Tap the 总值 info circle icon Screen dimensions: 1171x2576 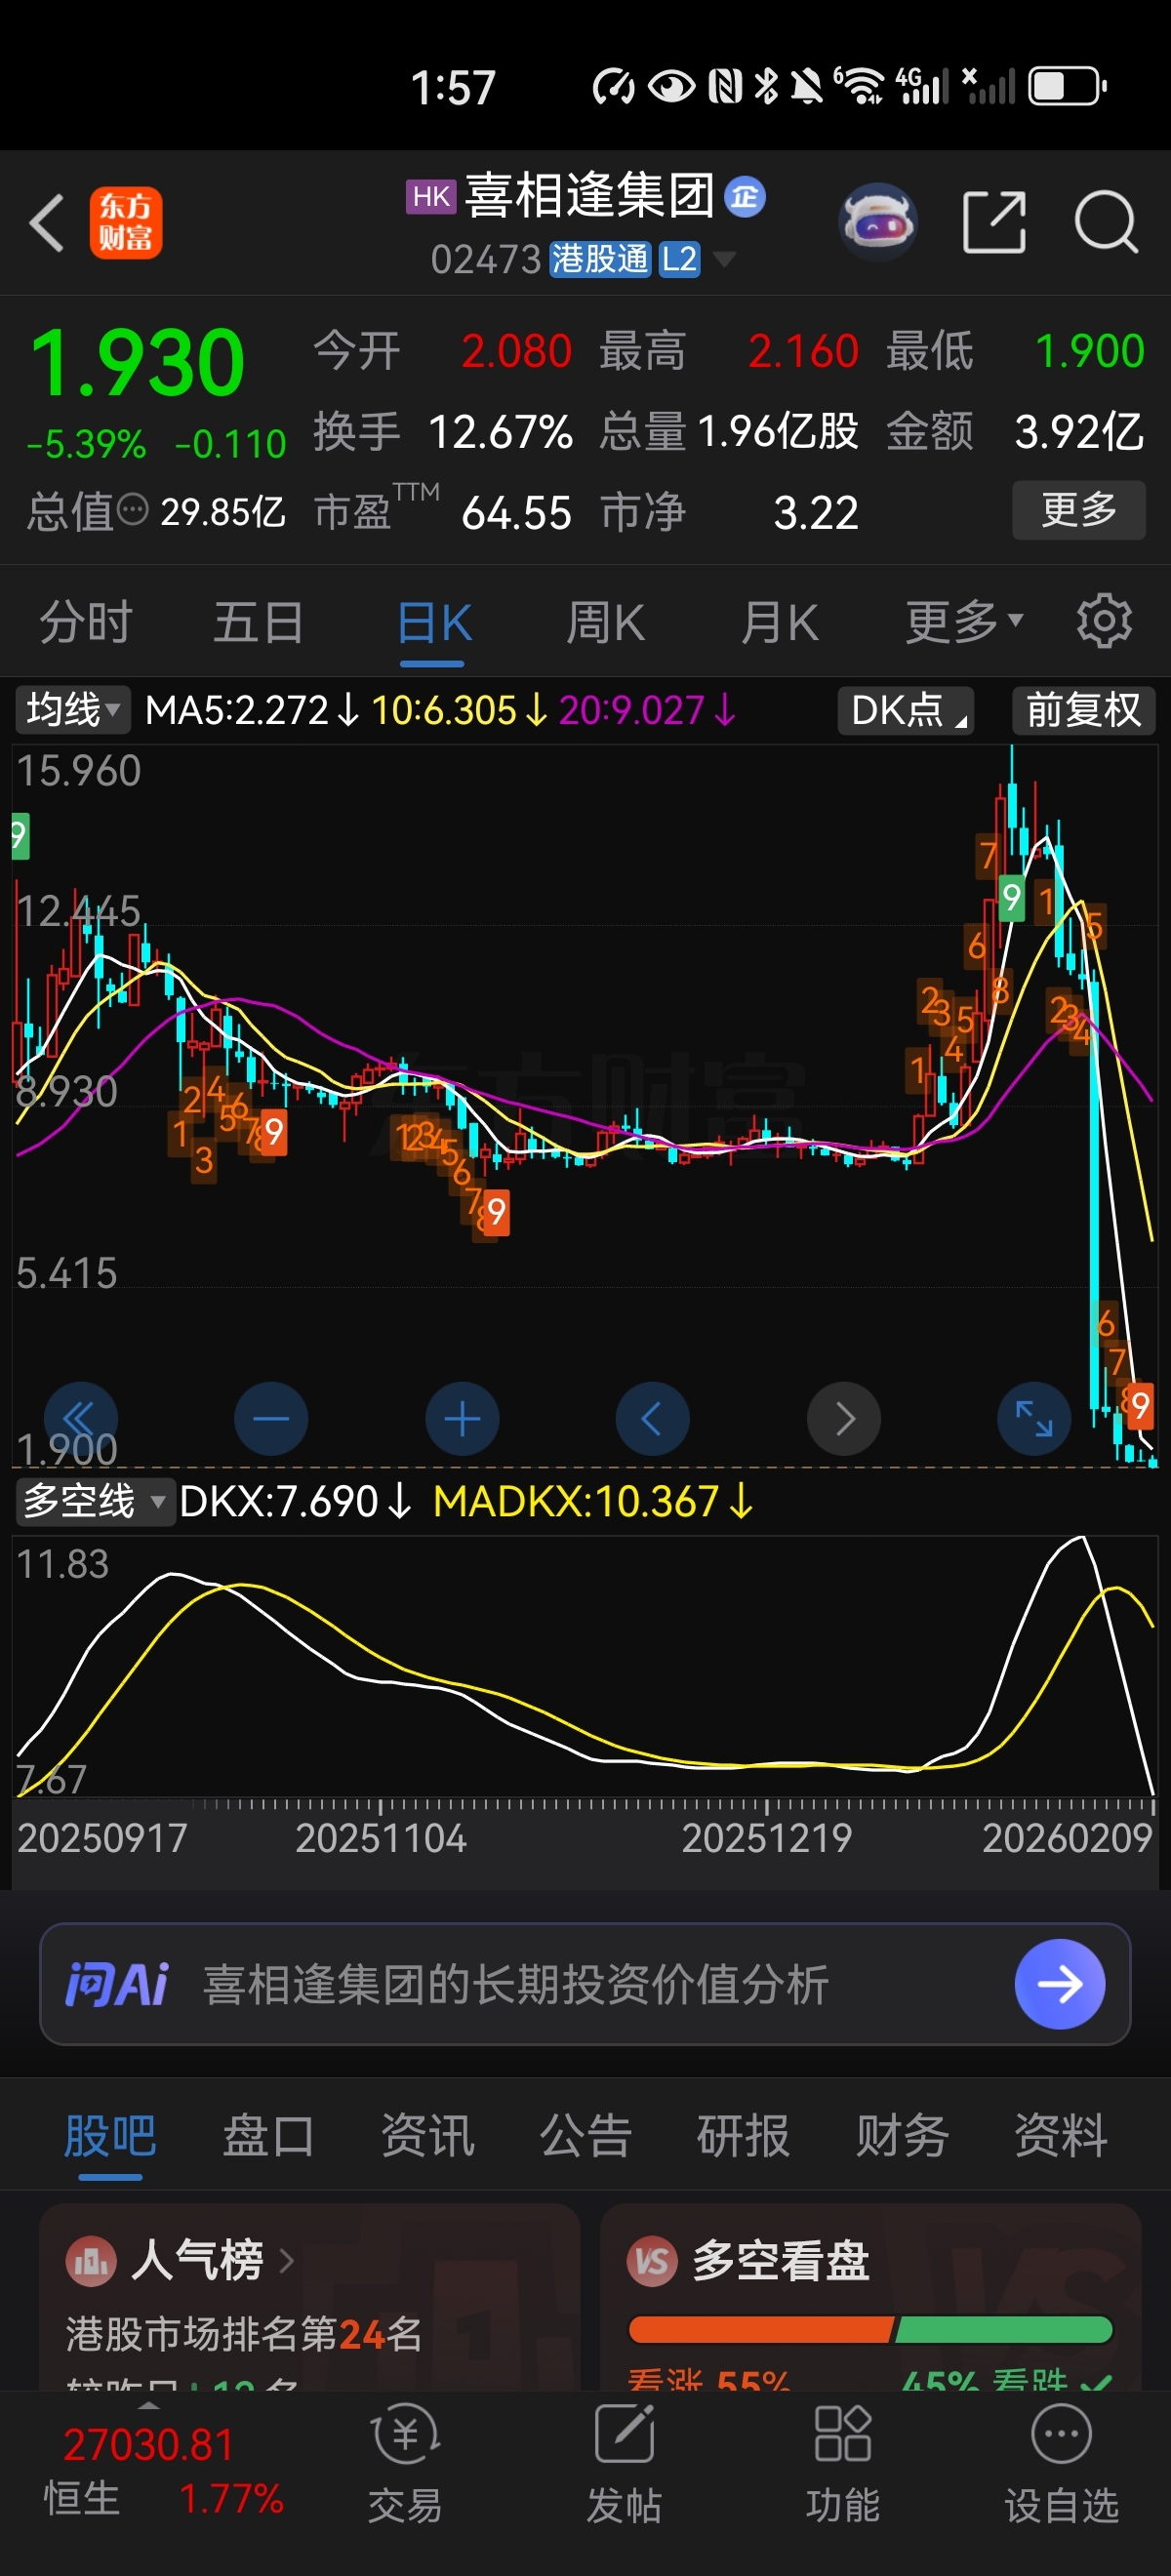point(133,511)
